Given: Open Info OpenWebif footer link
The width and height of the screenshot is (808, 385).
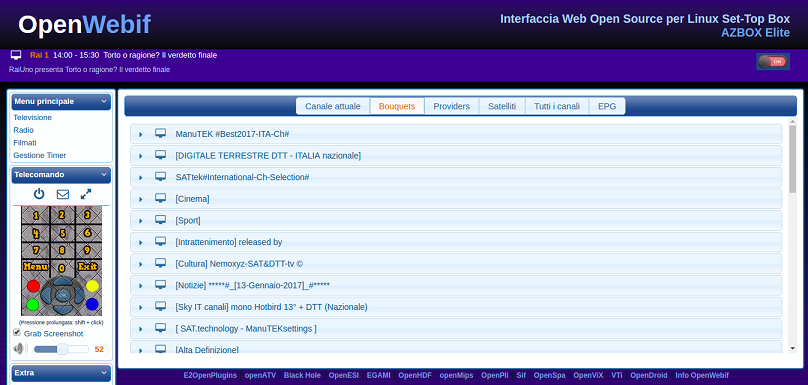Looking at the screenshot, I should [702, 375].
